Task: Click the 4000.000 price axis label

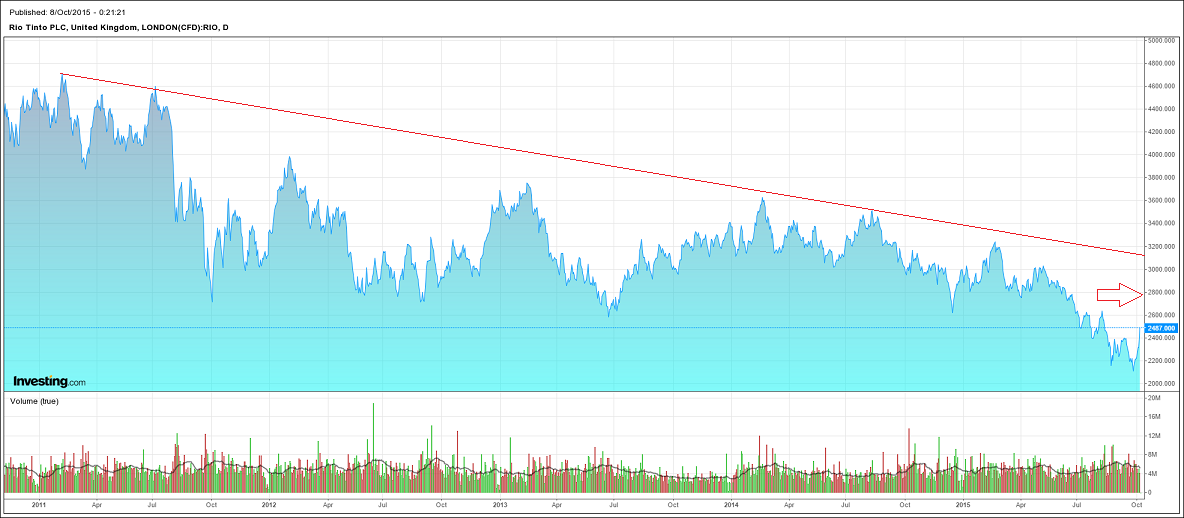Action: coord(1161,155)
